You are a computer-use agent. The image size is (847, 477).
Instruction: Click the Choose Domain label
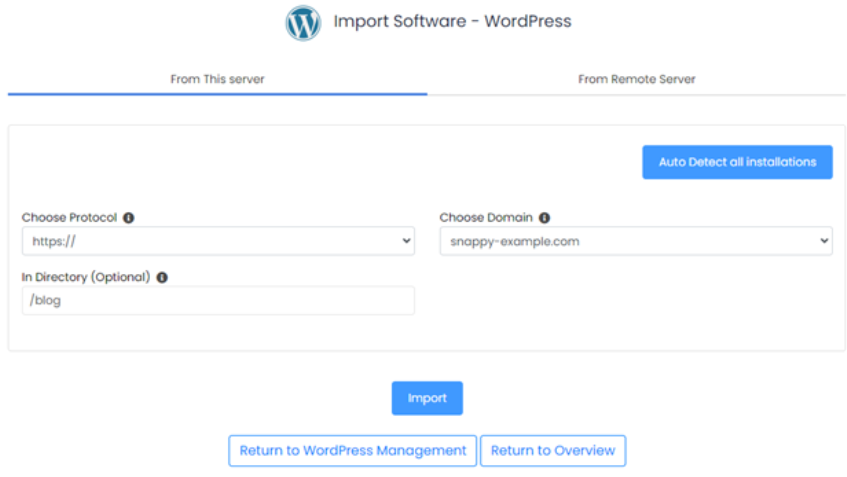pyautogui.click(x=486, y=218)
